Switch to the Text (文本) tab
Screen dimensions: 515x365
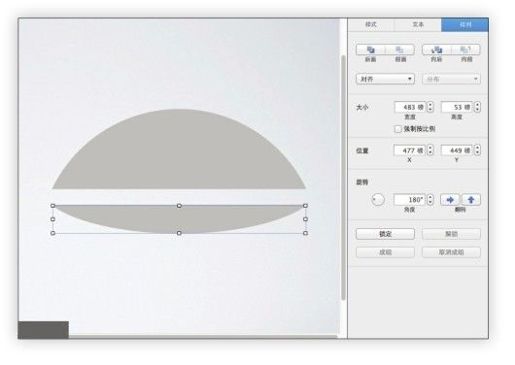click(418, 24)
